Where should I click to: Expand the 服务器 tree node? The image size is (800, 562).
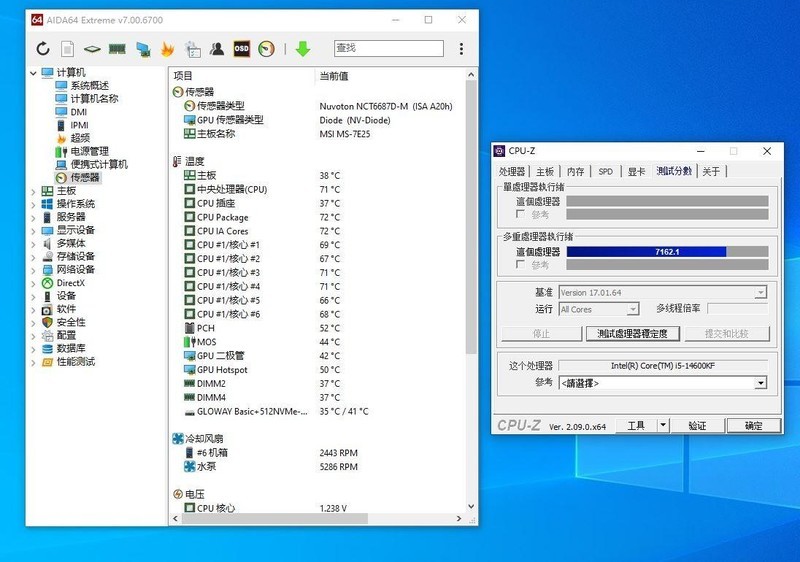pyautogui.click(x=33, y=218)
